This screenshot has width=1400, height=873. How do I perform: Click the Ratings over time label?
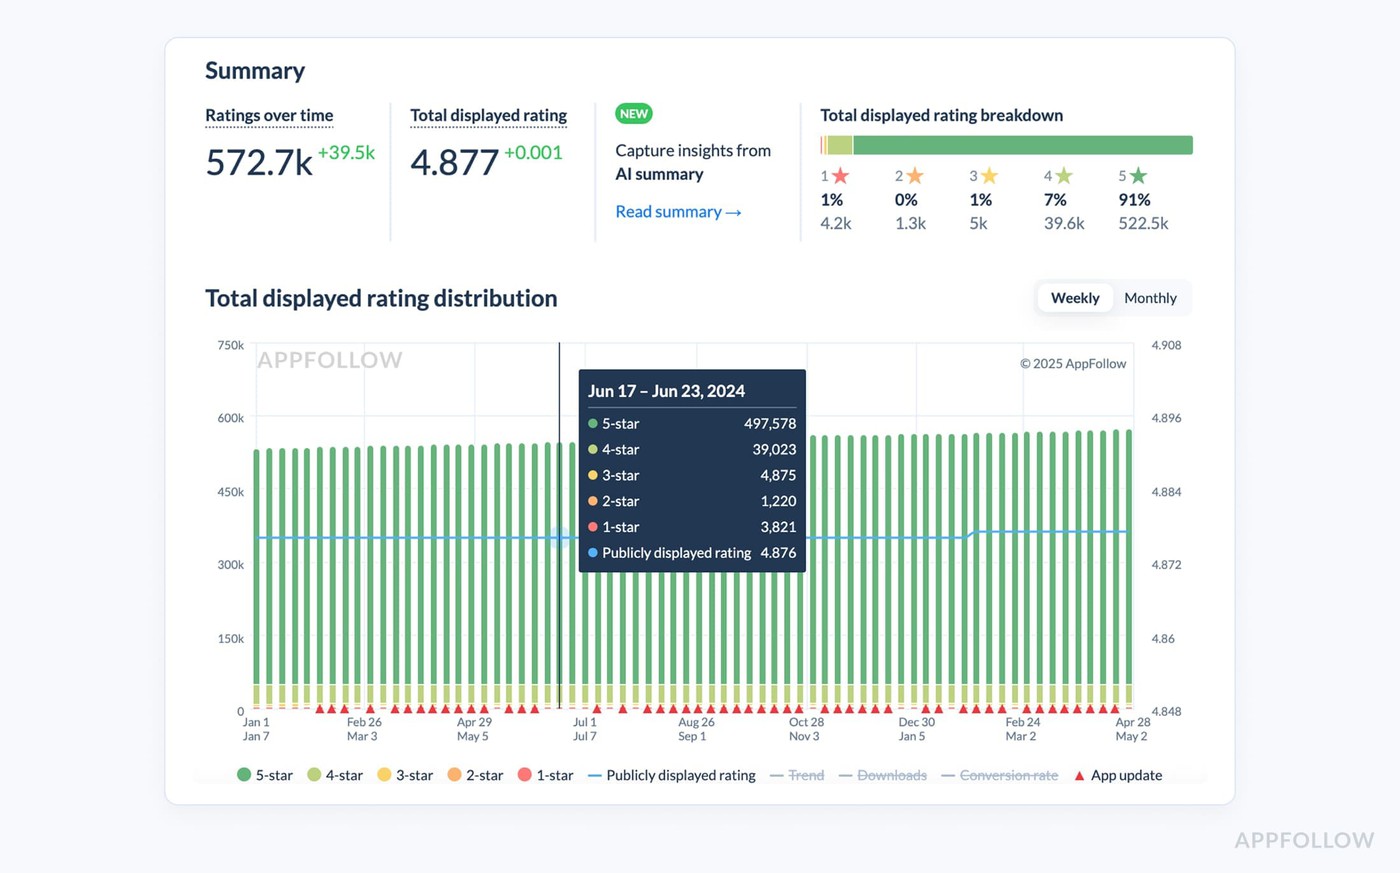coord(269,115)
